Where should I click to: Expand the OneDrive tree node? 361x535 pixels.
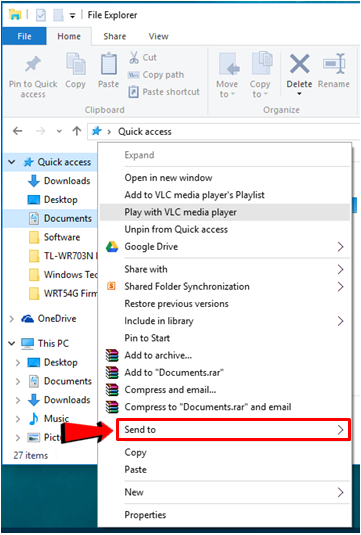12,319
